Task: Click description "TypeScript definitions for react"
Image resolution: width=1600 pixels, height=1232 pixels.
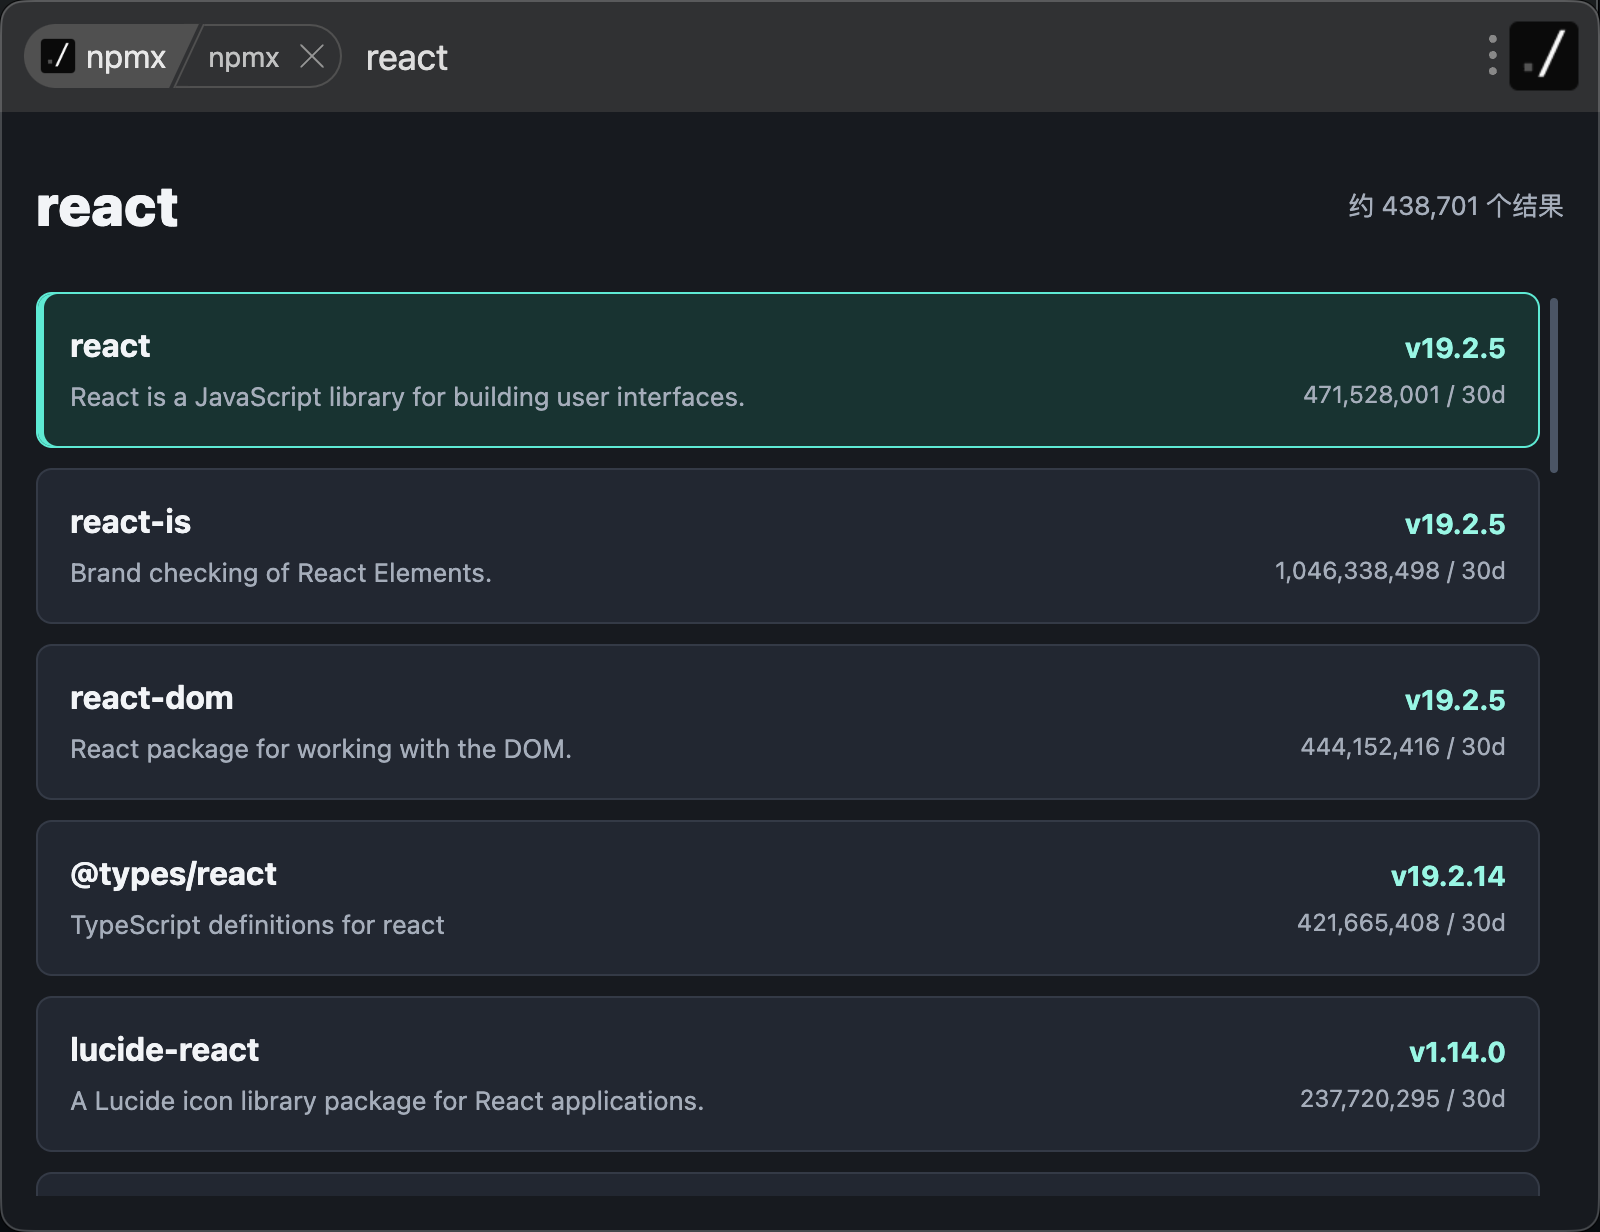Action: click(257, 925)
